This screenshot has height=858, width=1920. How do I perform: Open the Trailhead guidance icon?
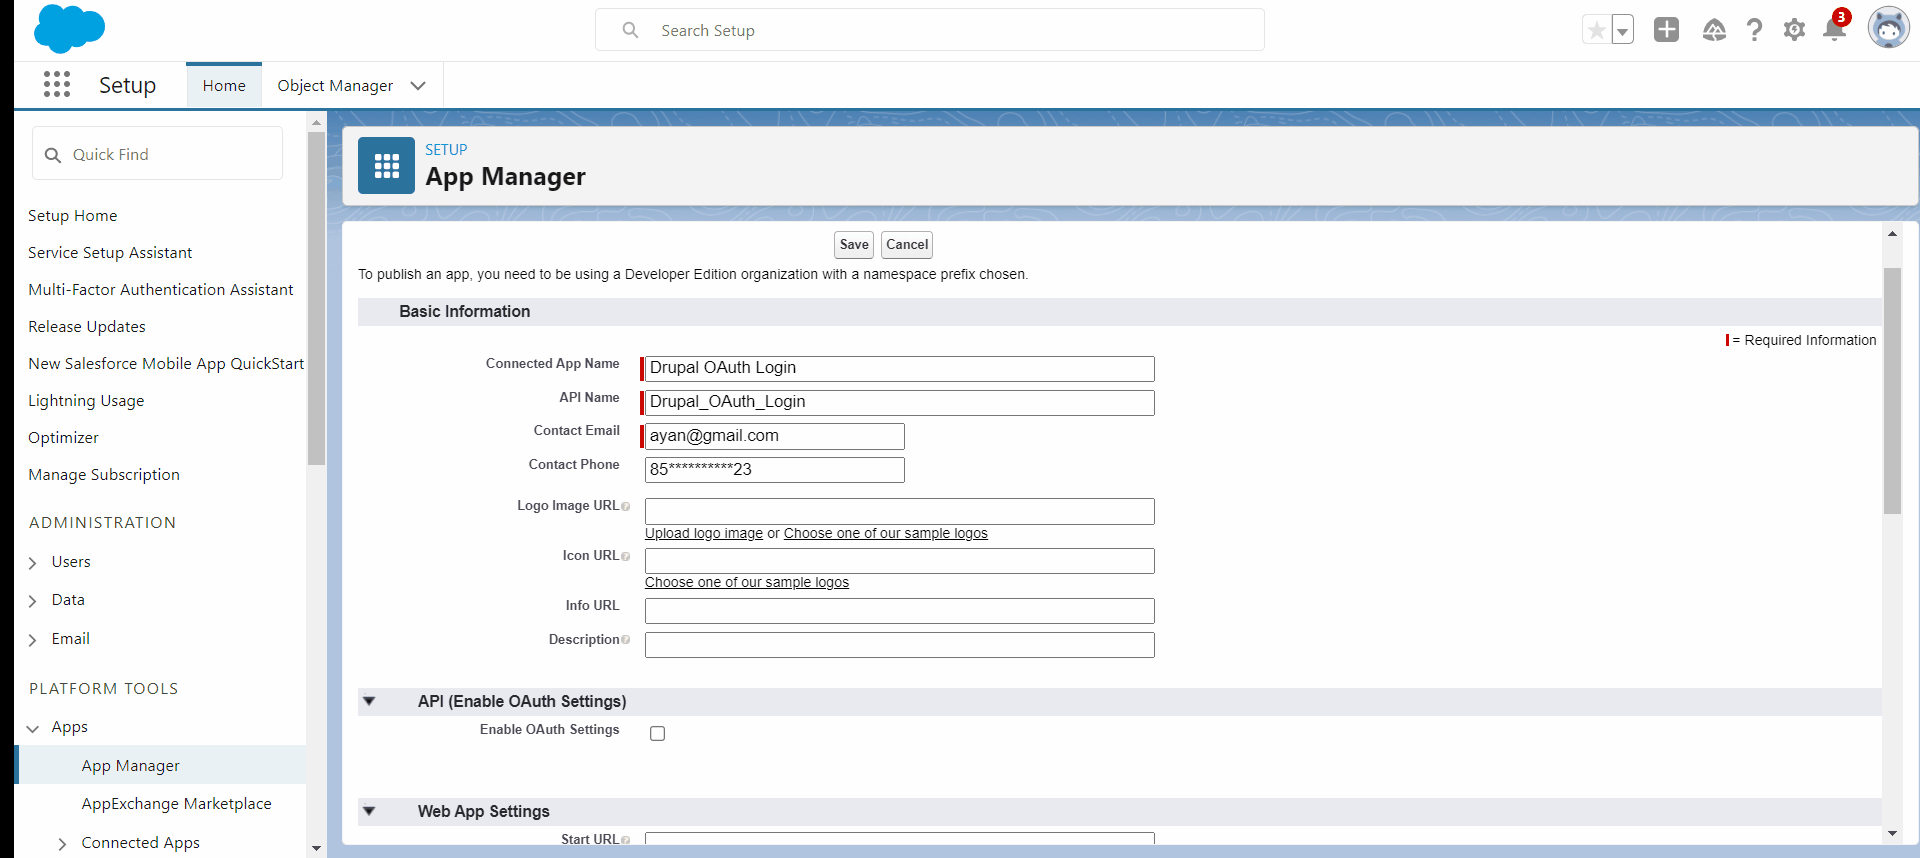coord(1714,30)
